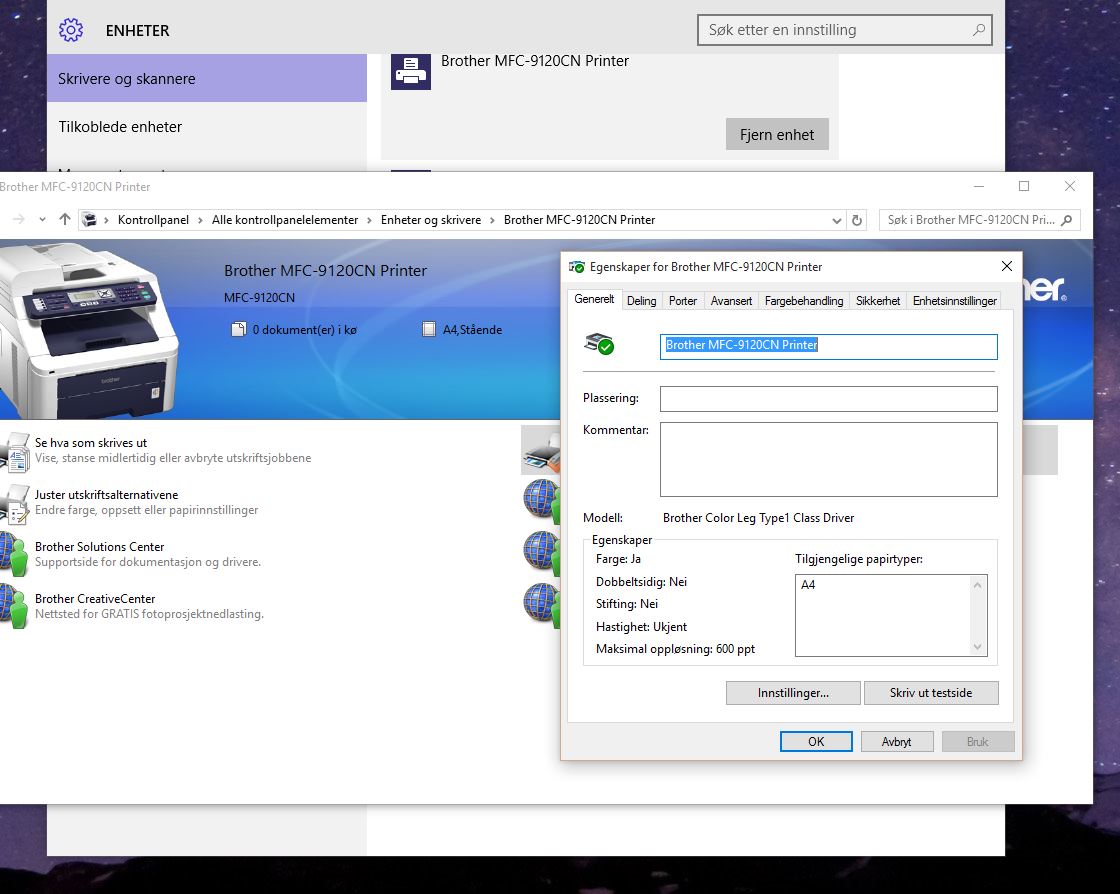This screenshot has height=894, width=1120.
Task: Click 'A4,Stående' paper setting text
Action: pyautogui.click(x=472, y=330)
